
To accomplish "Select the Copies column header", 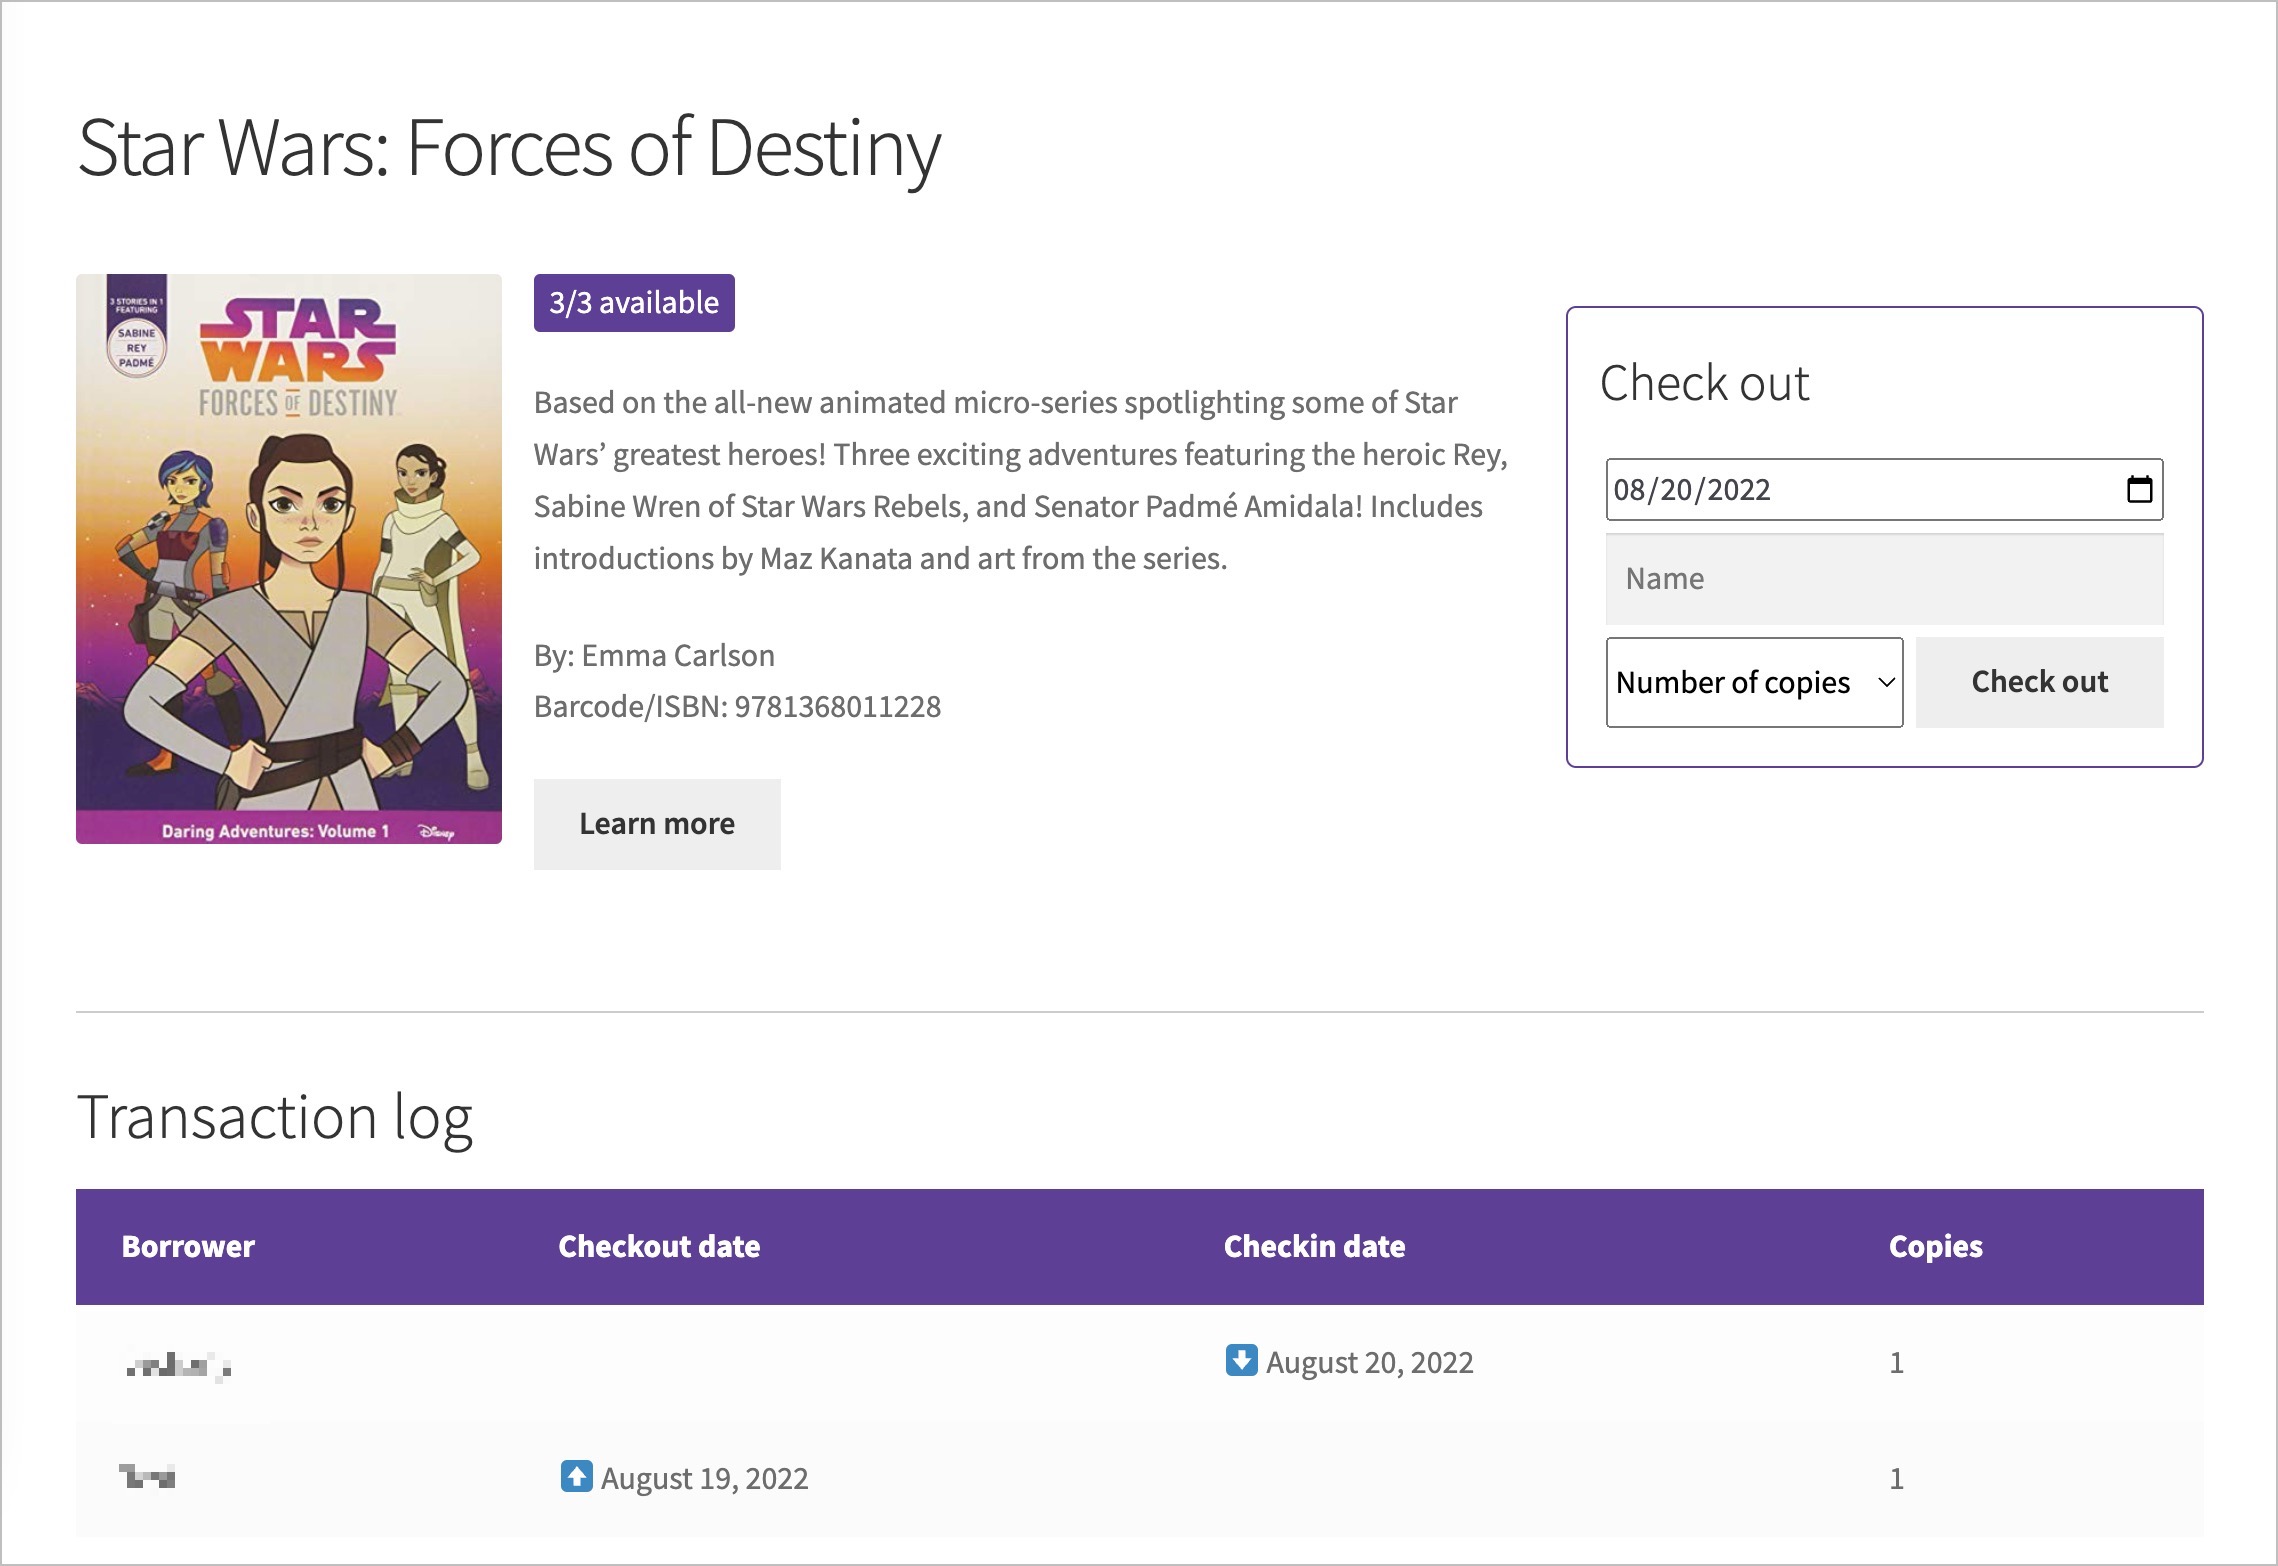I will click(1935, 1246).
